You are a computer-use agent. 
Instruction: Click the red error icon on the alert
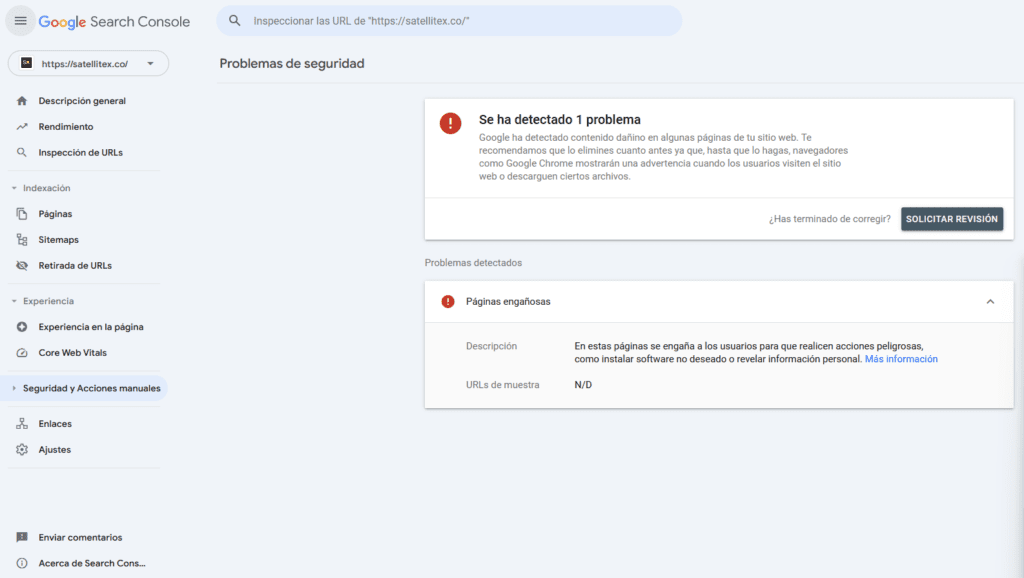[x=449, y=123]
